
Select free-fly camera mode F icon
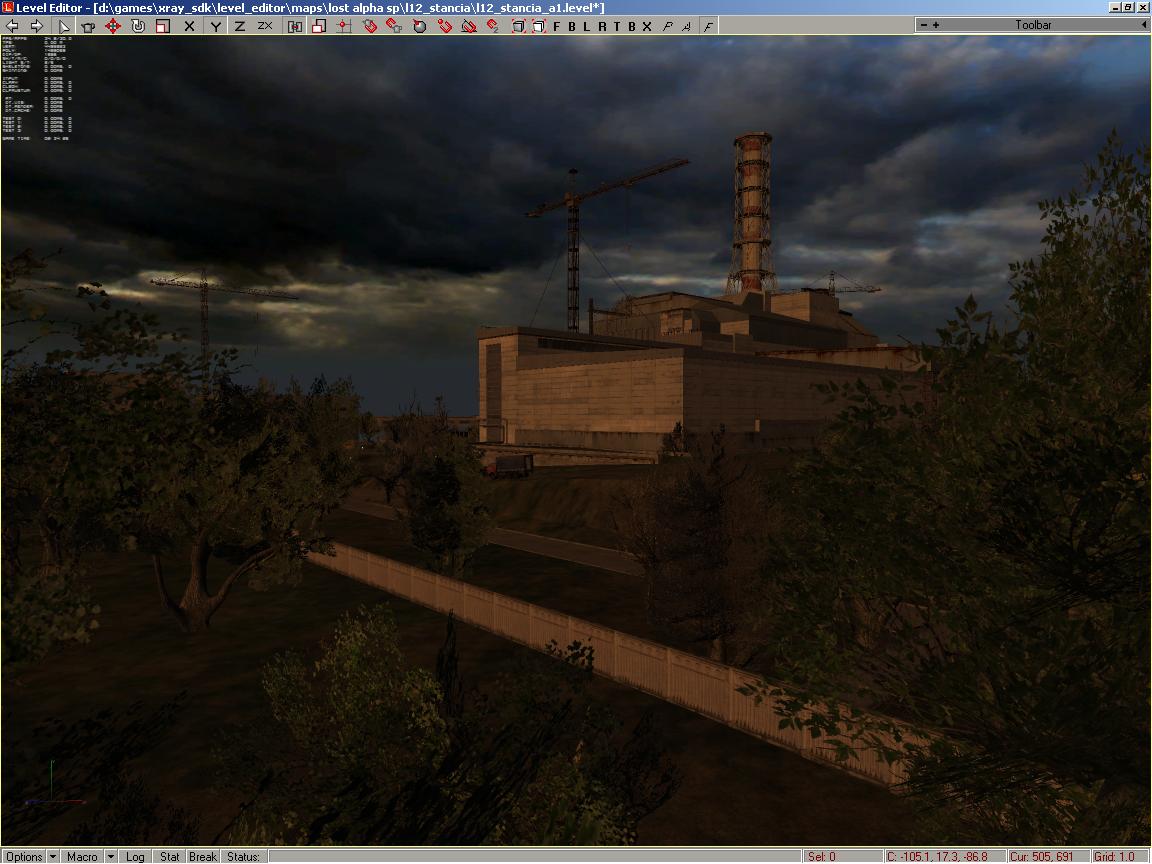[x=708, y=26]
